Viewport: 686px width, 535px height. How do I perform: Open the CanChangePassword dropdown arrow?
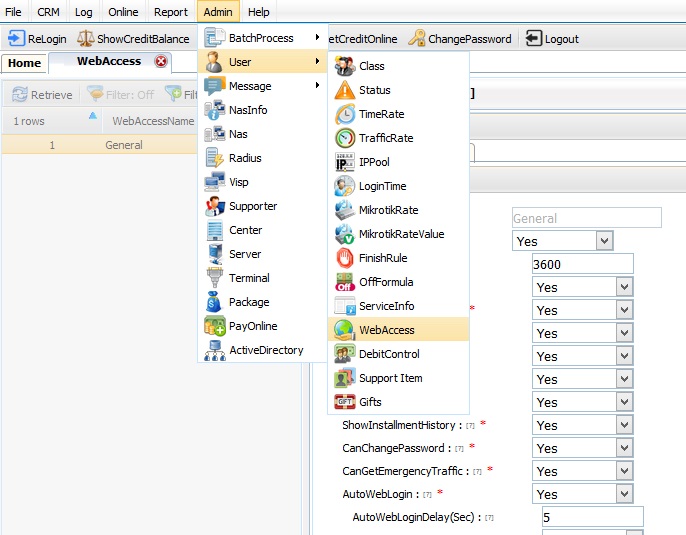point(624,448)
